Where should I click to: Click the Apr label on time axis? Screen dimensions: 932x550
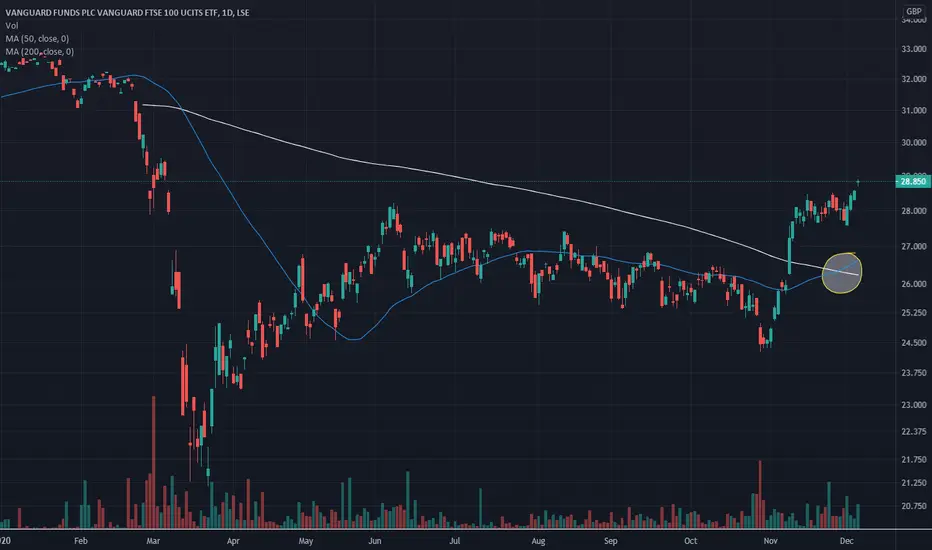[x=233, y=541]
